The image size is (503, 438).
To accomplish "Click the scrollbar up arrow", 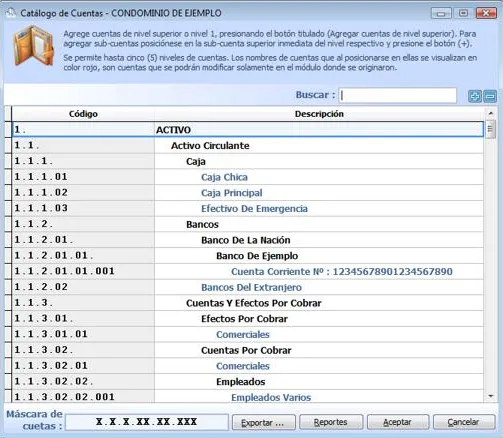I will (x=490, y=114).
